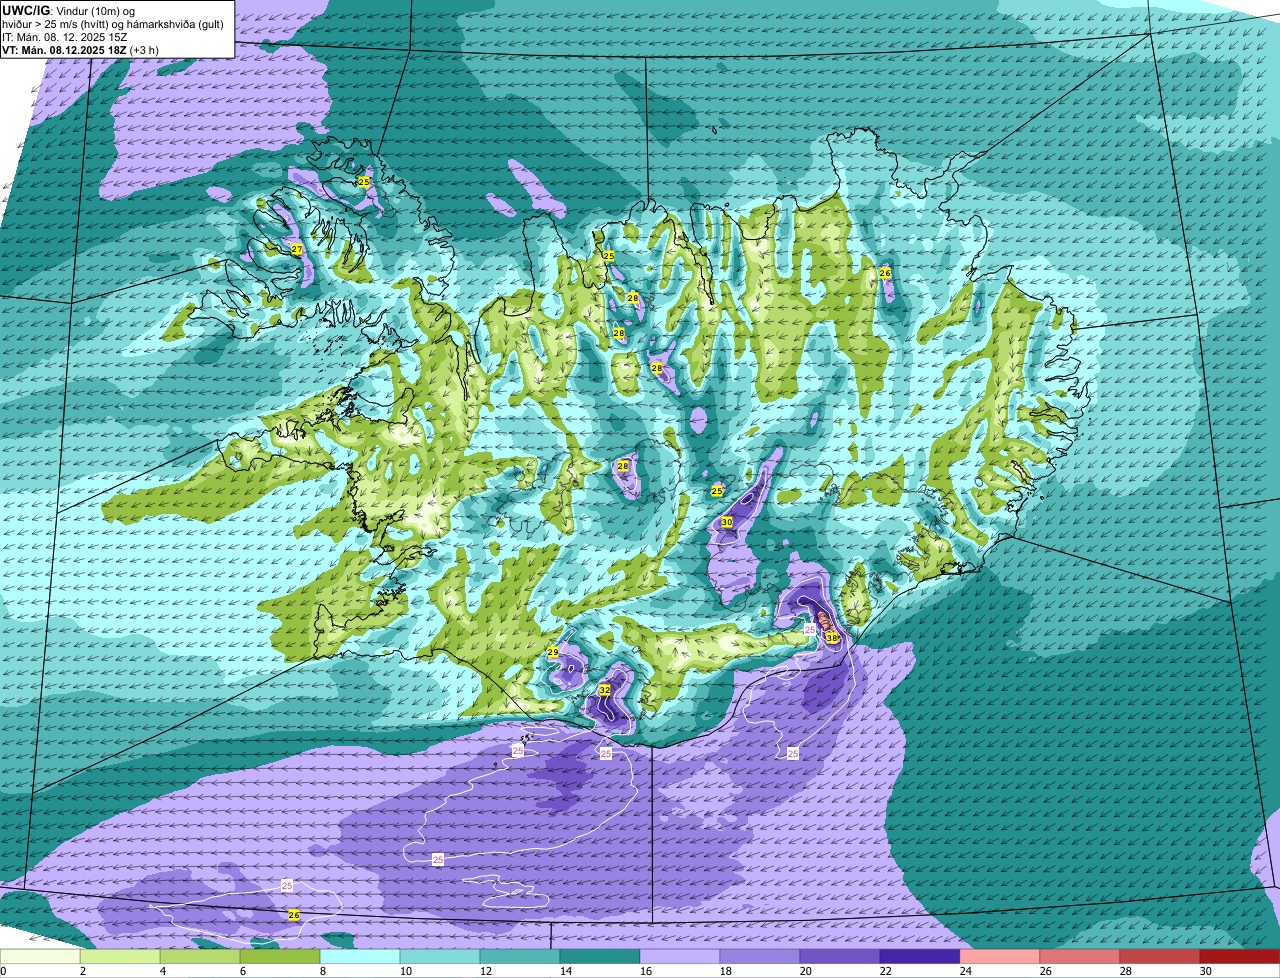1280x978 pixels.
Task: Click the 2–4 m/s light green legend swatch
Action: pyautogui.click(x=120, y=956)
